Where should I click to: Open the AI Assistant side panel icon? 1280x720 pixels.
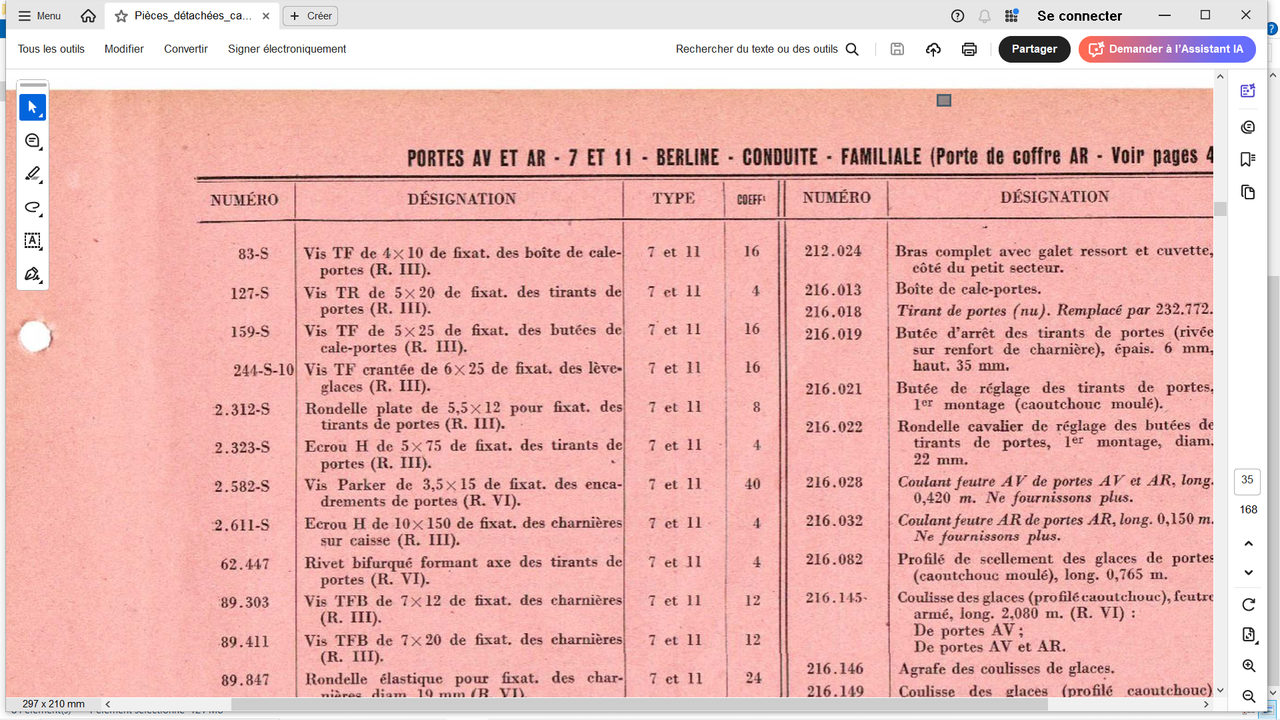point(1248,91)
